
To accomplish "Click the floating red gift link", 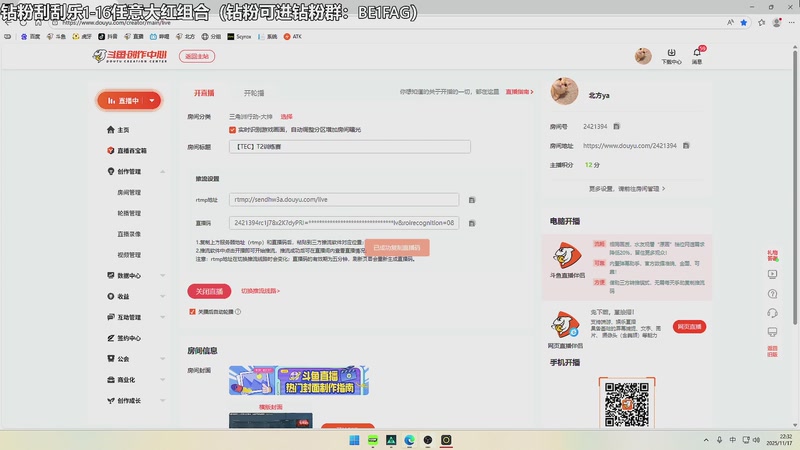I will coord(772,255).
